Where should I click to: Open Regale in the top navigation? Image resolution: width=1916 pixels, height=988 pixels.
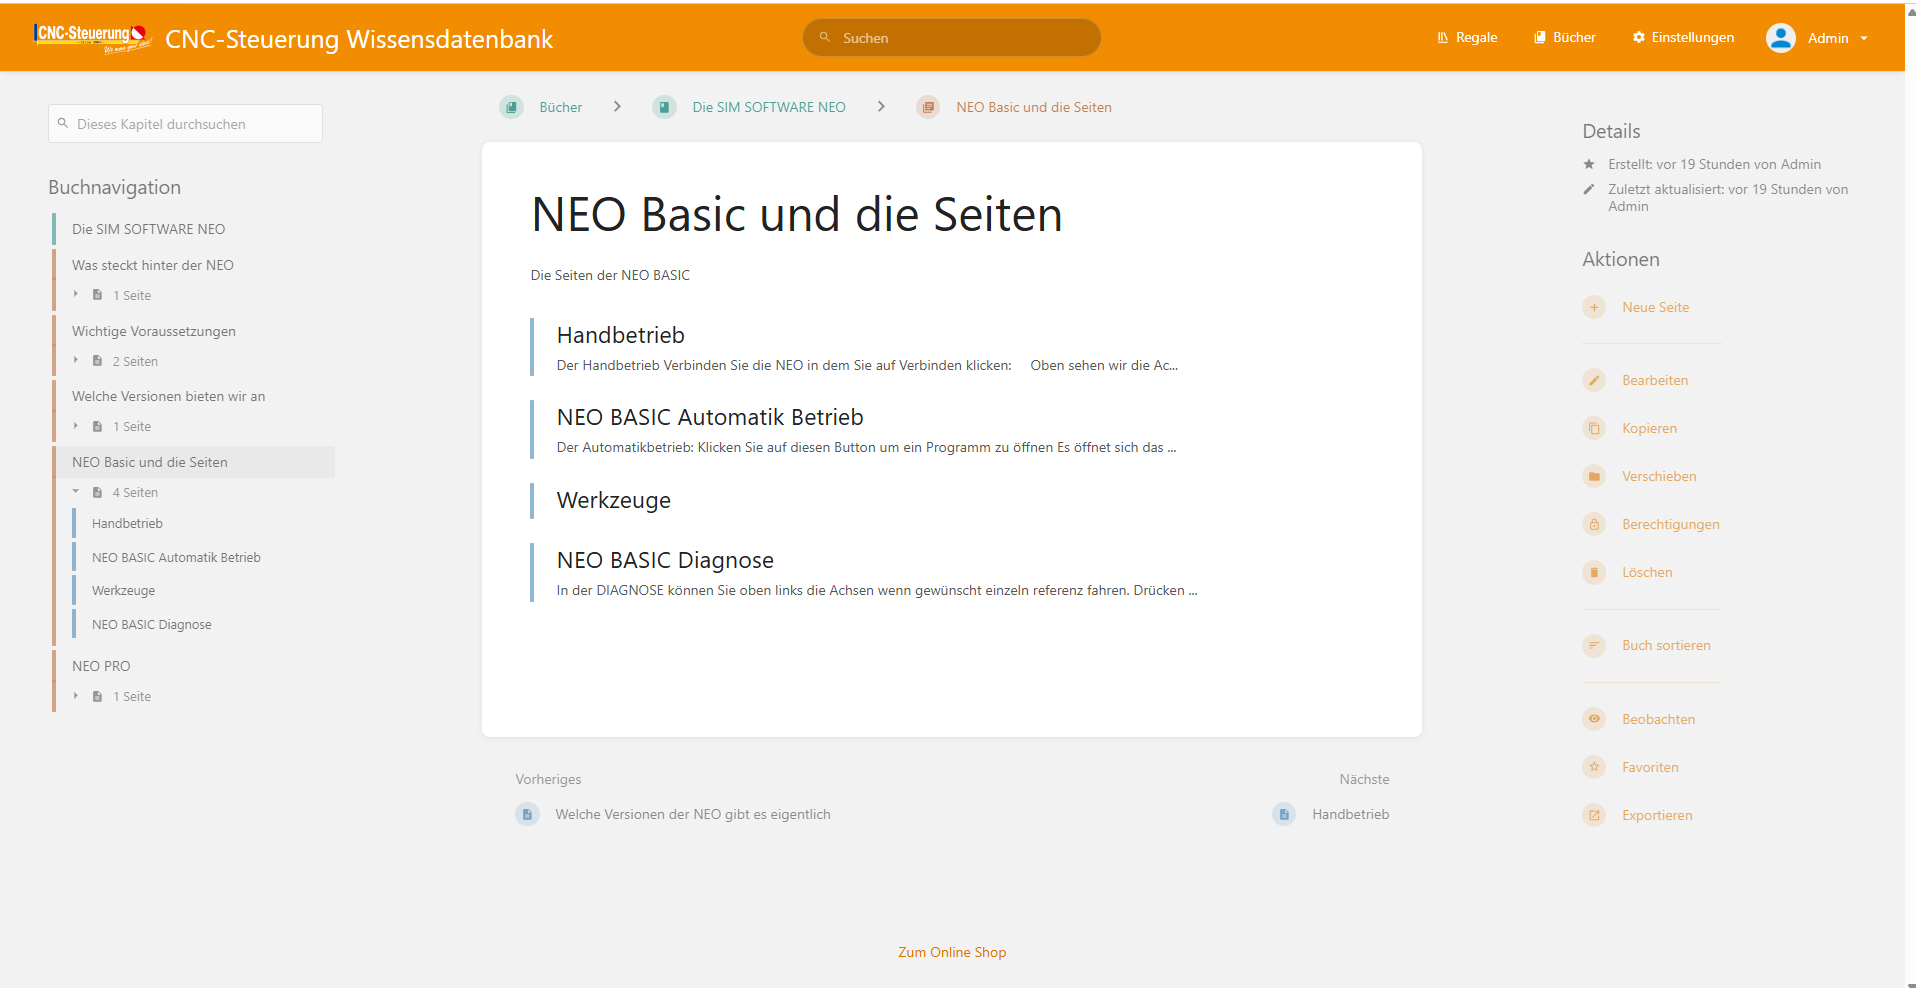click(x=1467, y=38)
